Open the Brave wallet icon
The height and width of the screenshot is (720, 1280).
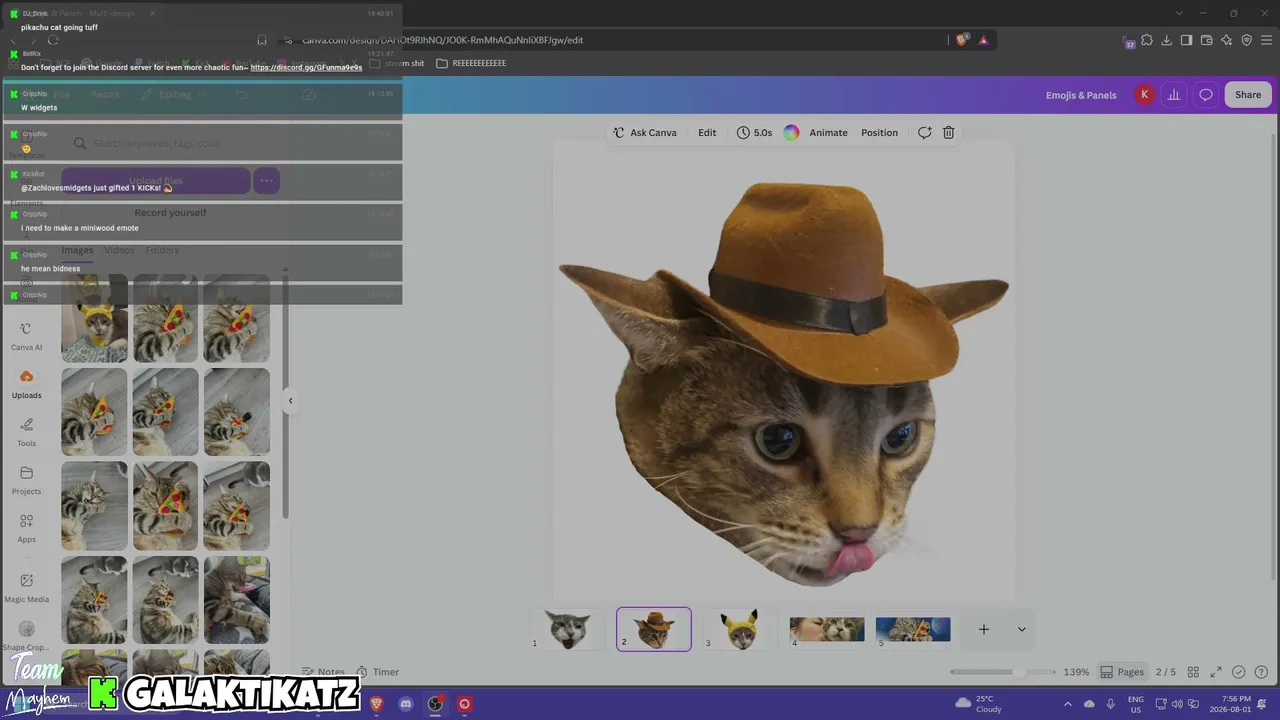coord(1206,40)
